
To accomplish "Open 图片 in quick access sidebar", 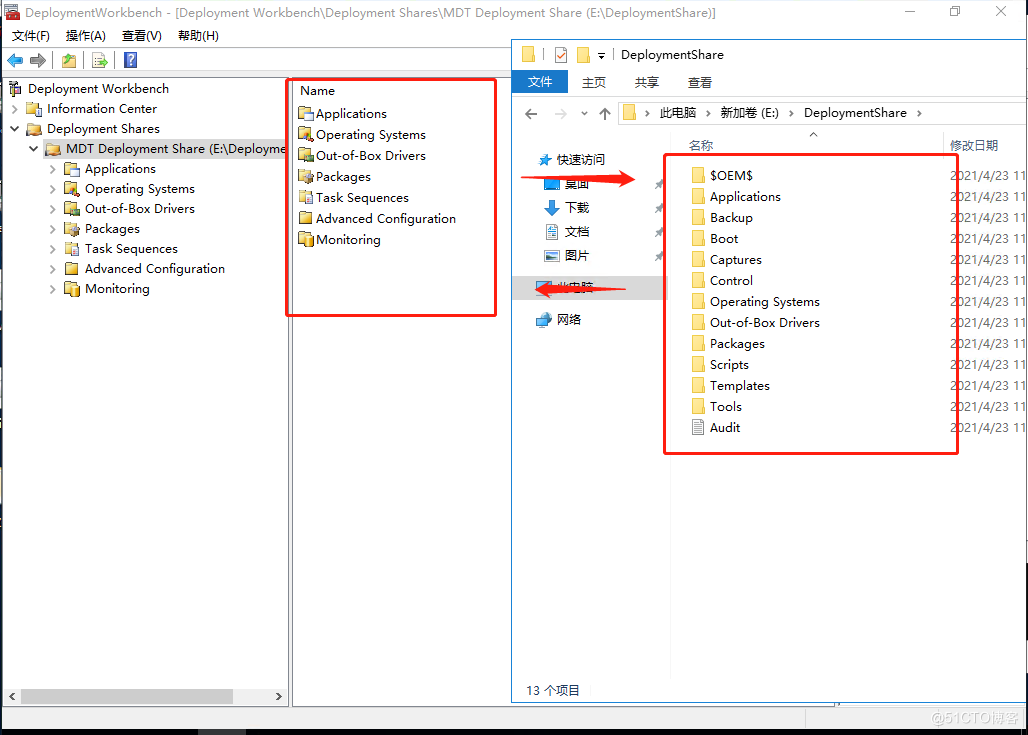I will click(577, 256).
